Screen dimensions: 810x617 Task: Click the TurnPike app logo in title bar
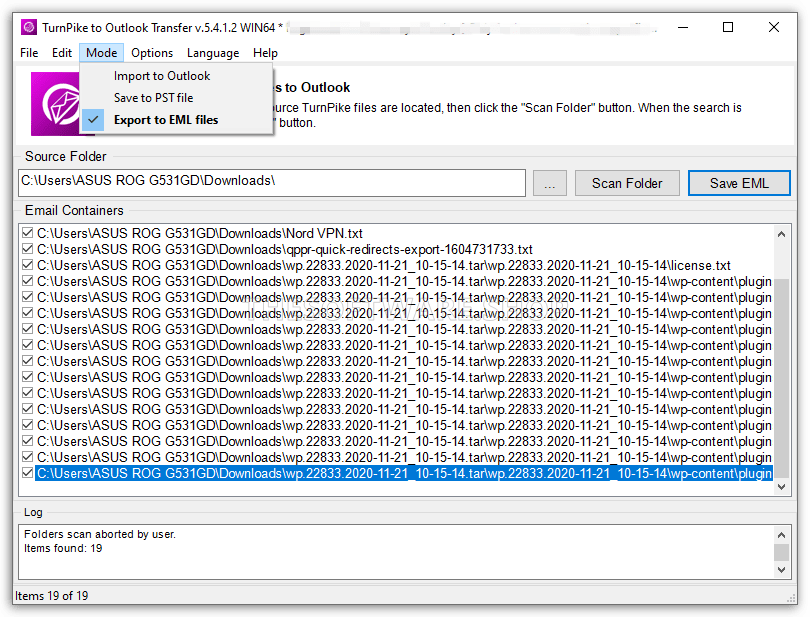pos(28,27)
